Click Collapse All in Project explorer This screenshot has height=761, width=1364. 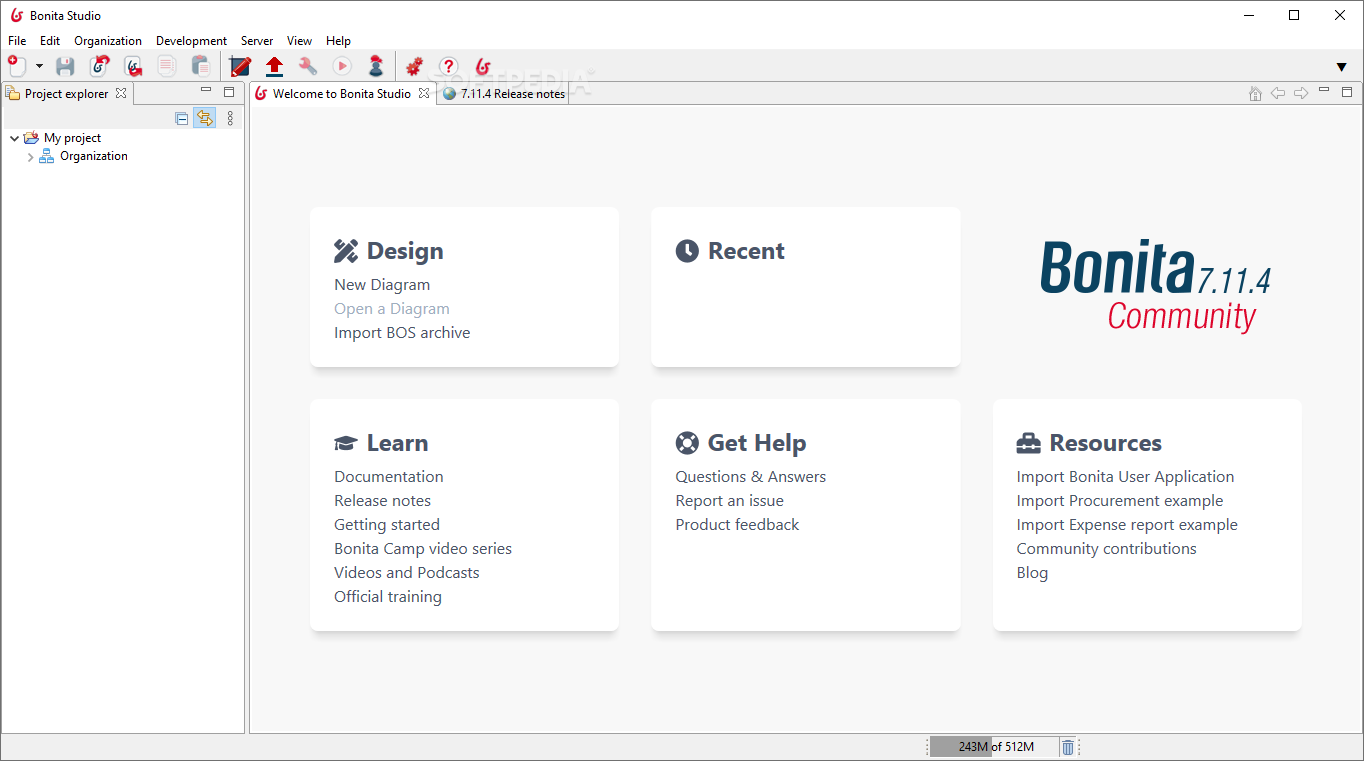[x=181, y=118]
